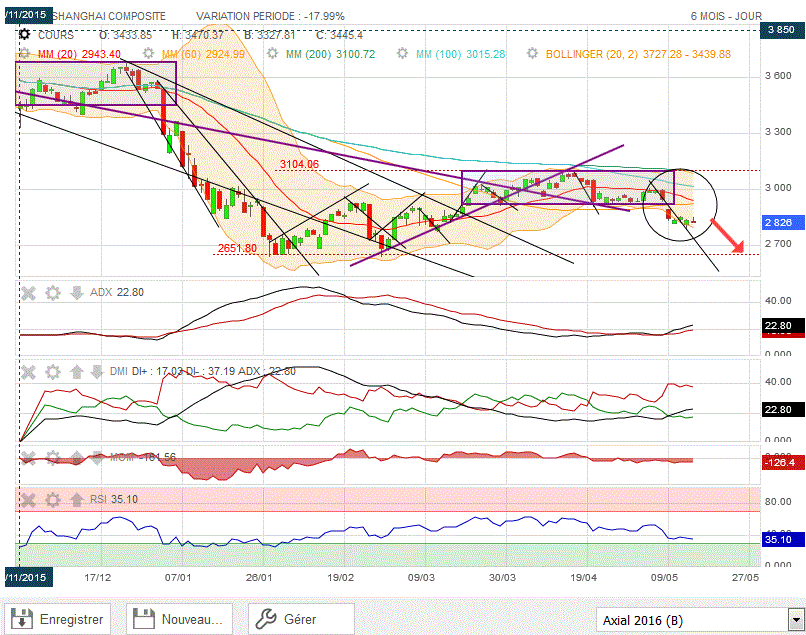Viewport: 806px width, 635px height.
Task: Click the RSI 35.10 indicator title
Action: click(x=114, y=499)
